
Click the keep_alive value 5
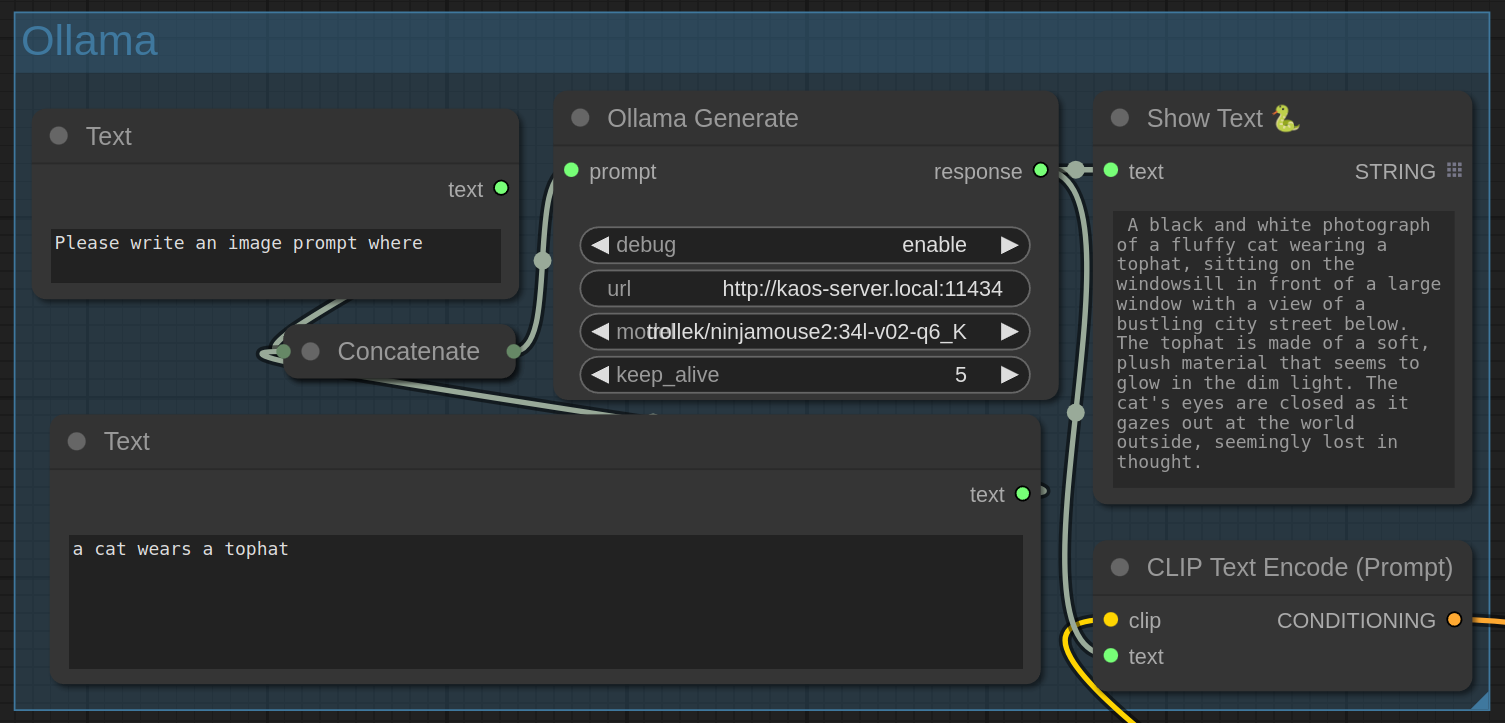point(960,375)
